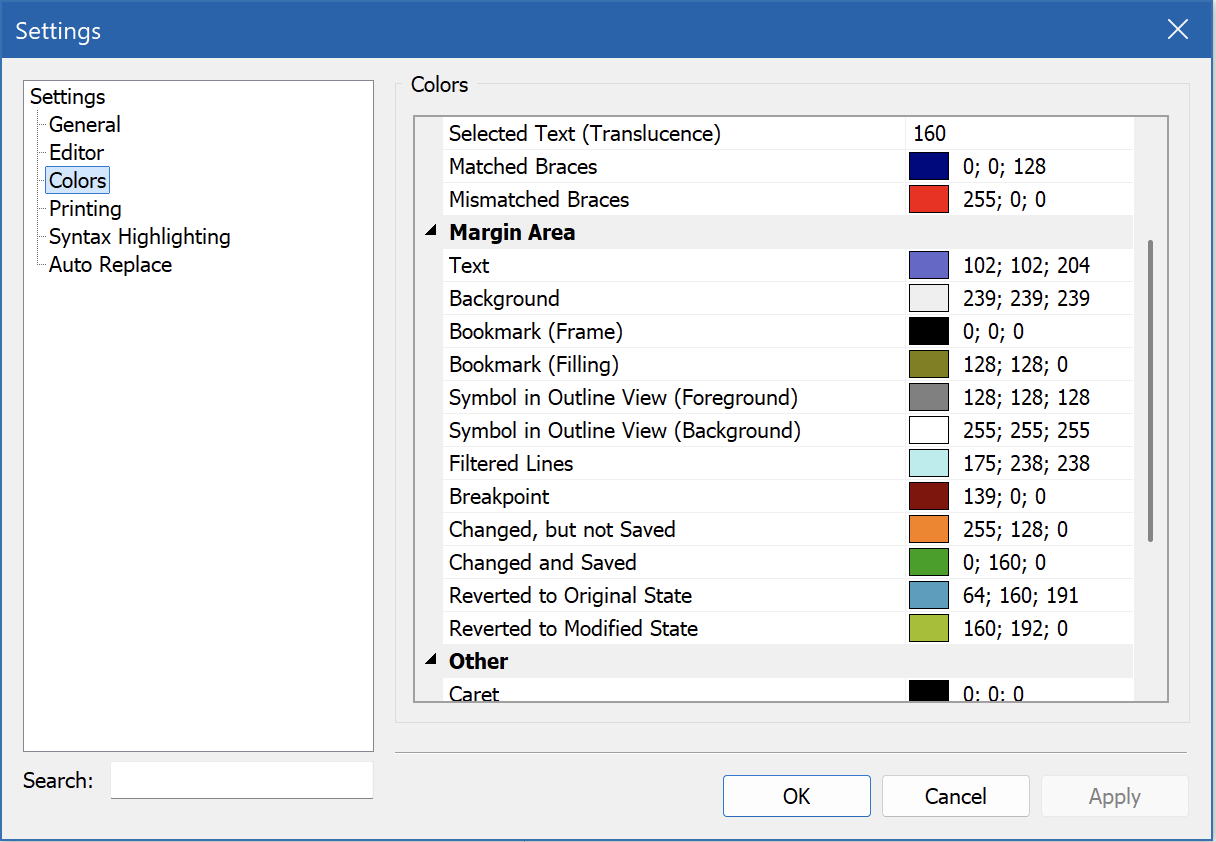
Task: Click the value 139; 0; 0
Action: [x=1004, y=496]
